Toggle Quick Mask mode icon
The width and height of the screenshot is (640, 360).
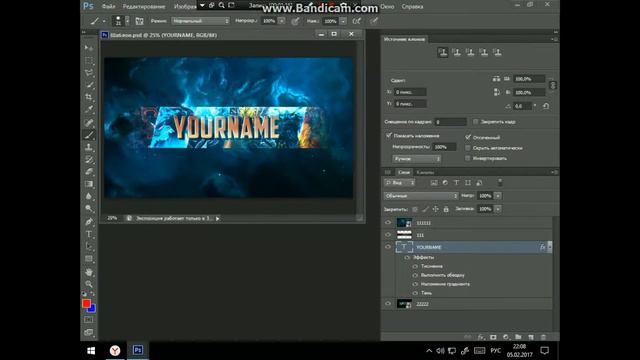coord(89,320)
